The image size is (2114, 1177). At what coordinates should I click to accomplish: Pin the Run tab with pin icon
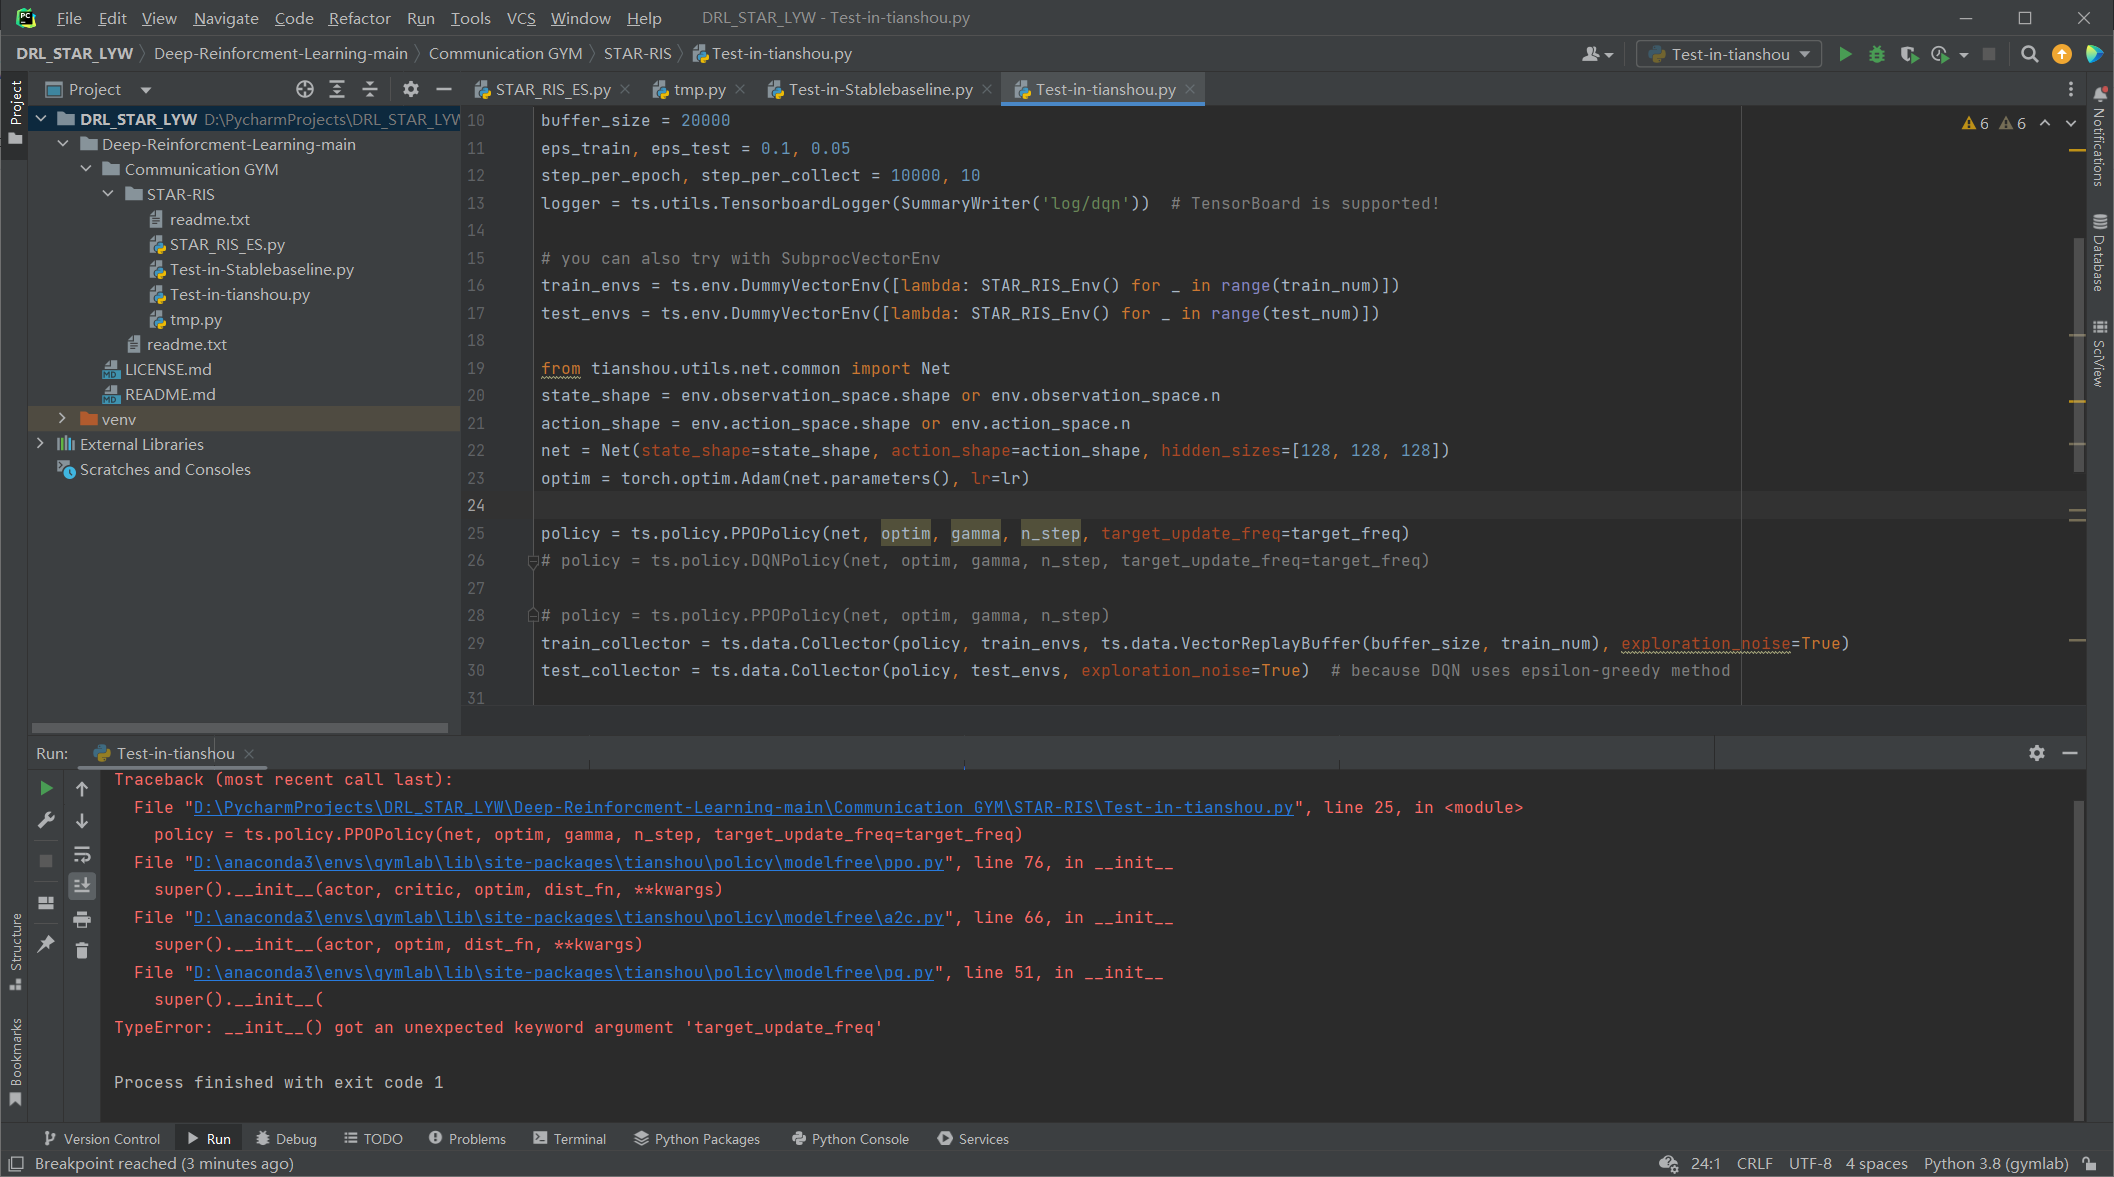point(46,944)
